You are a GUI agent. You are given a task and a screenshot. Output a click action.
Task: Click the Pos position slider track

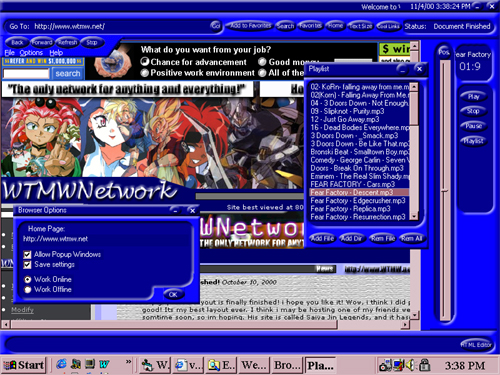(445, 190)
